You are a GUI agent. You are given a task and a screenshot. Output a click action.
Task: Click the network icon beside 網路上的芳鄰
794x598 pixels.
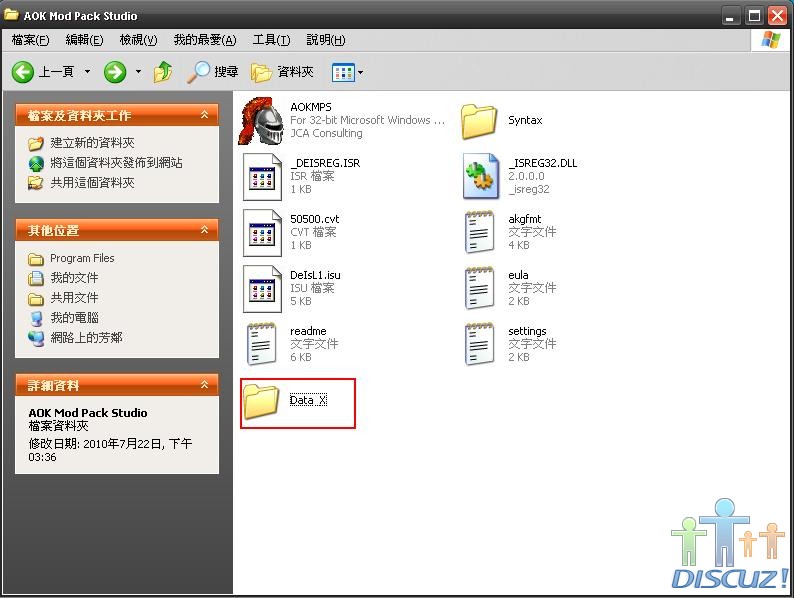click(36, 338)
